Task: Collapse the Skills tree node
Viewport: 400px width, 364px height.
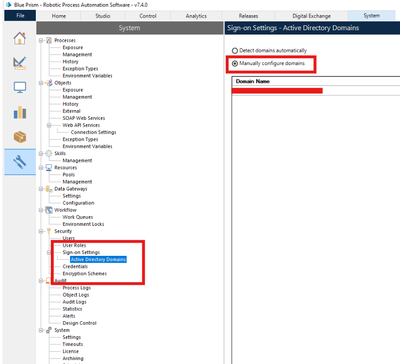Action: 41,153
